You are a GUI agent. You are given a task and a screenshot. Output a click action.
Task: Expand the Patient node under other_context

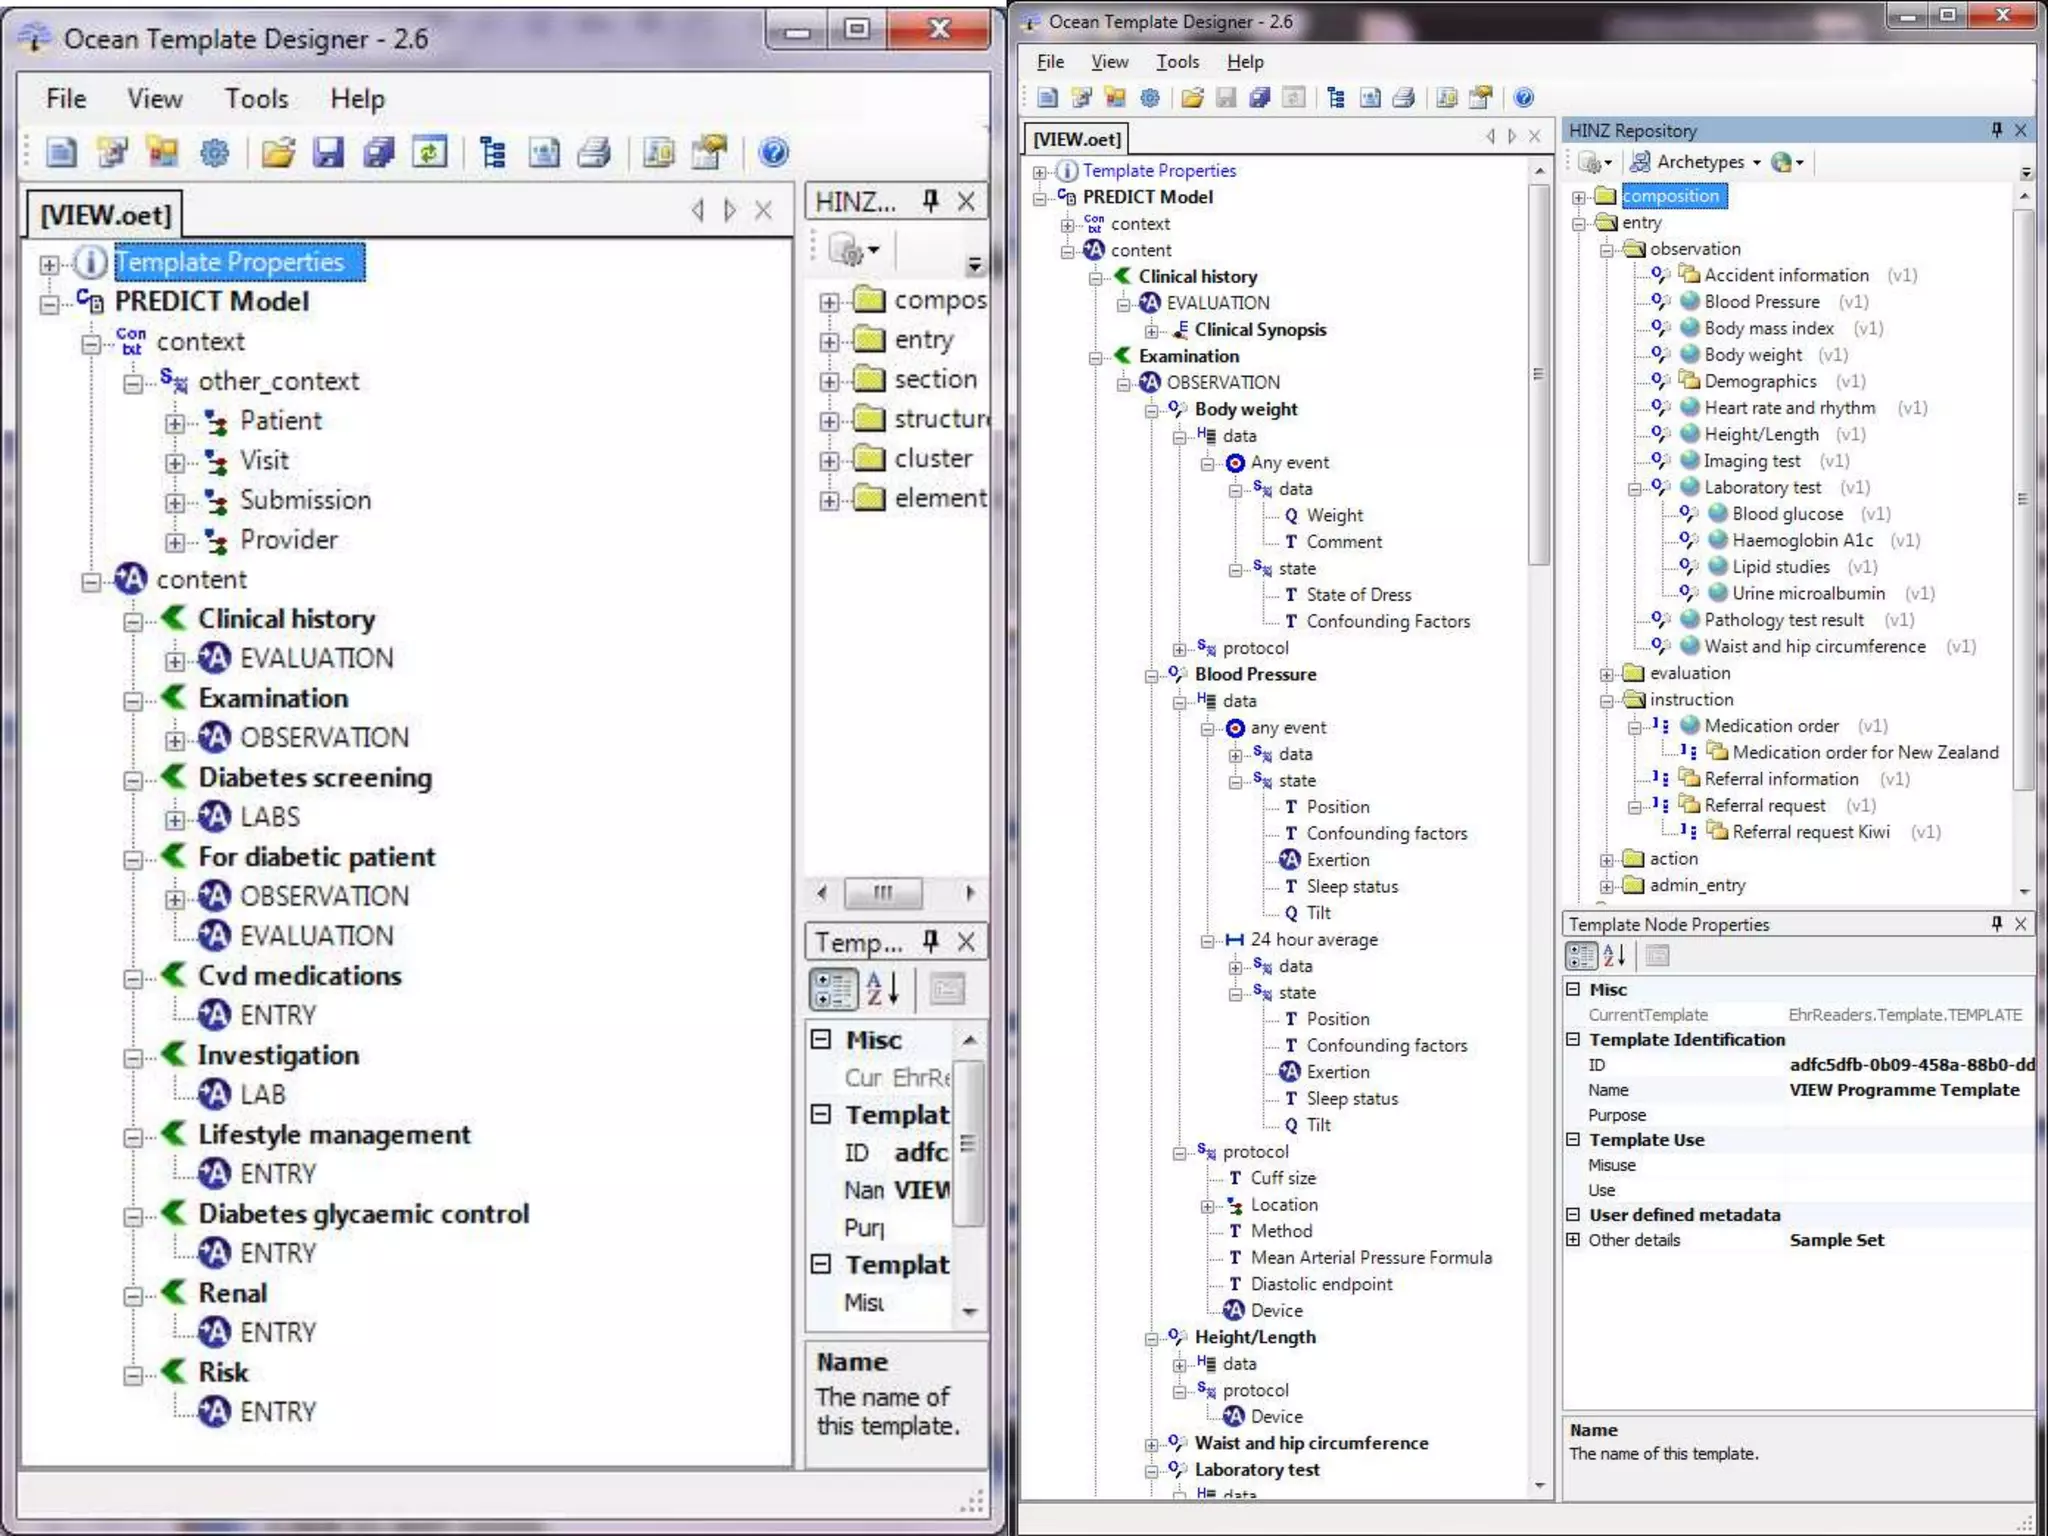(175, 423)
